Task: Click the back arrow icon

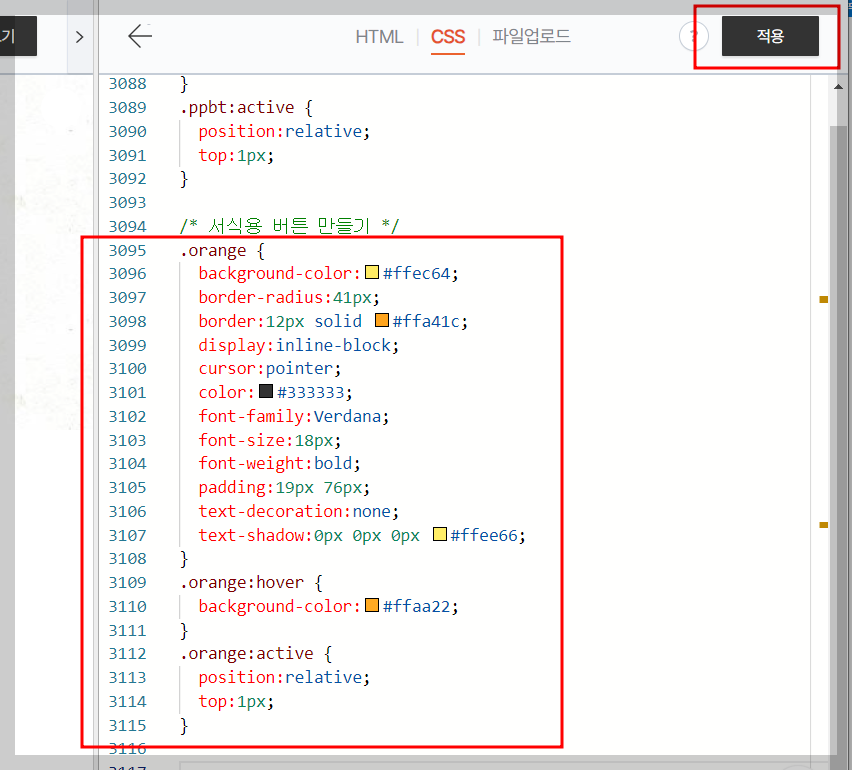Action: click(x=140, y=36)
